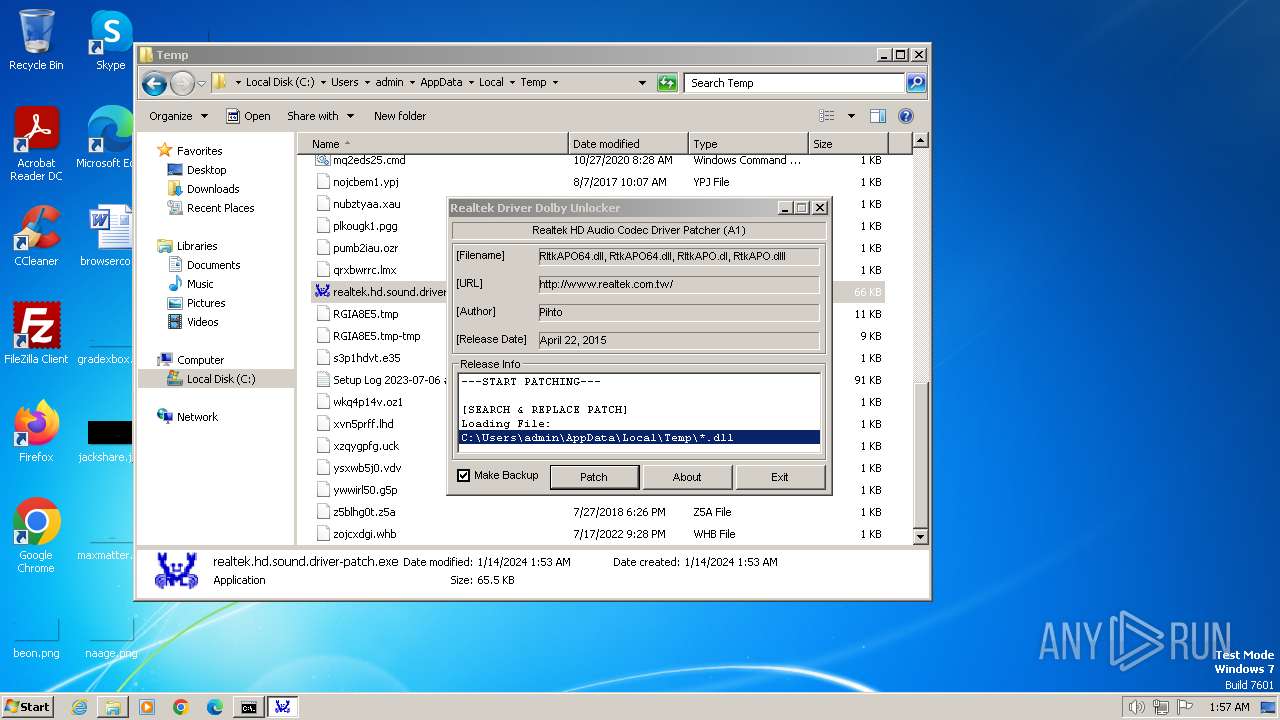Open Documents library in navigation pane
The image size is (1280, 720).
(x=213, y=265)
